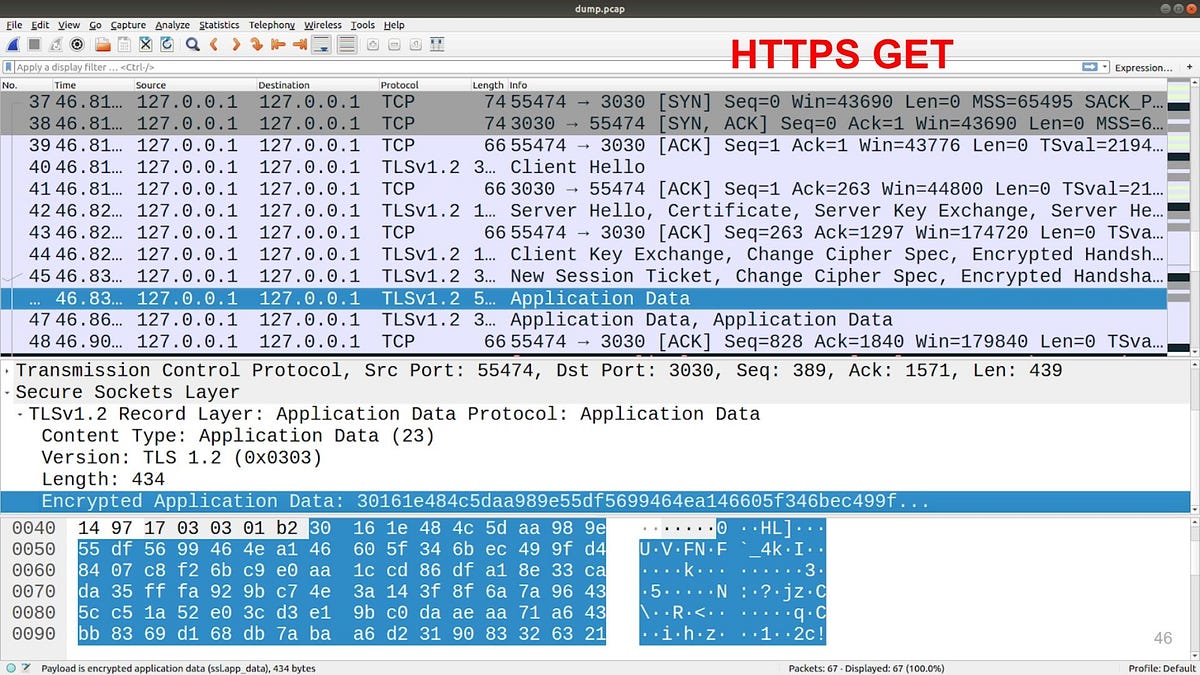
Task: Click the resize columns toolbar icon
Action: click(437, 45)
